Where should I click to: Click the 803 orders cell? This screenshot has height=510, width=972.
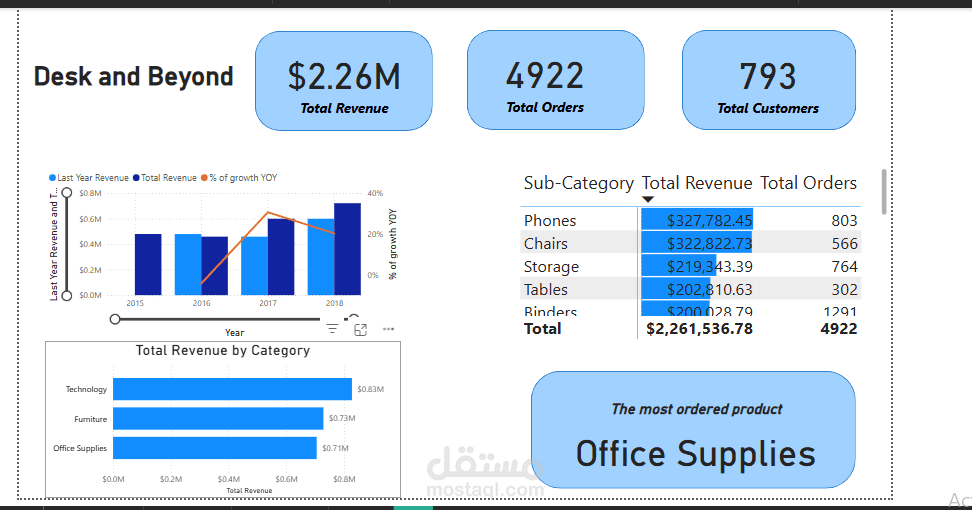pos(844,221)
